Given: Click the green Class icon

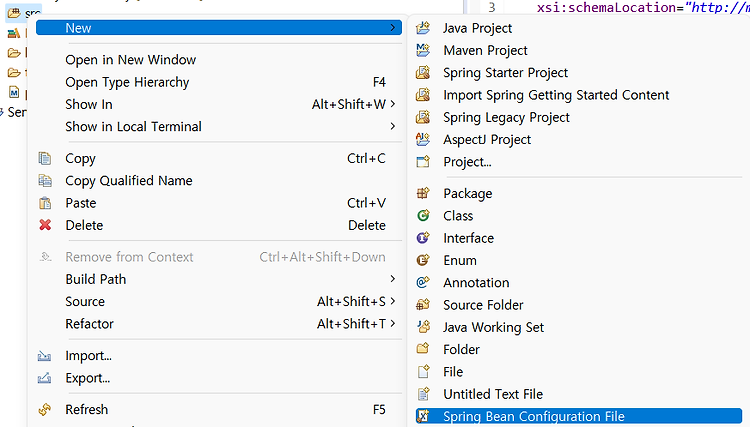Looking at the screenshot, I should pos(423,216).
